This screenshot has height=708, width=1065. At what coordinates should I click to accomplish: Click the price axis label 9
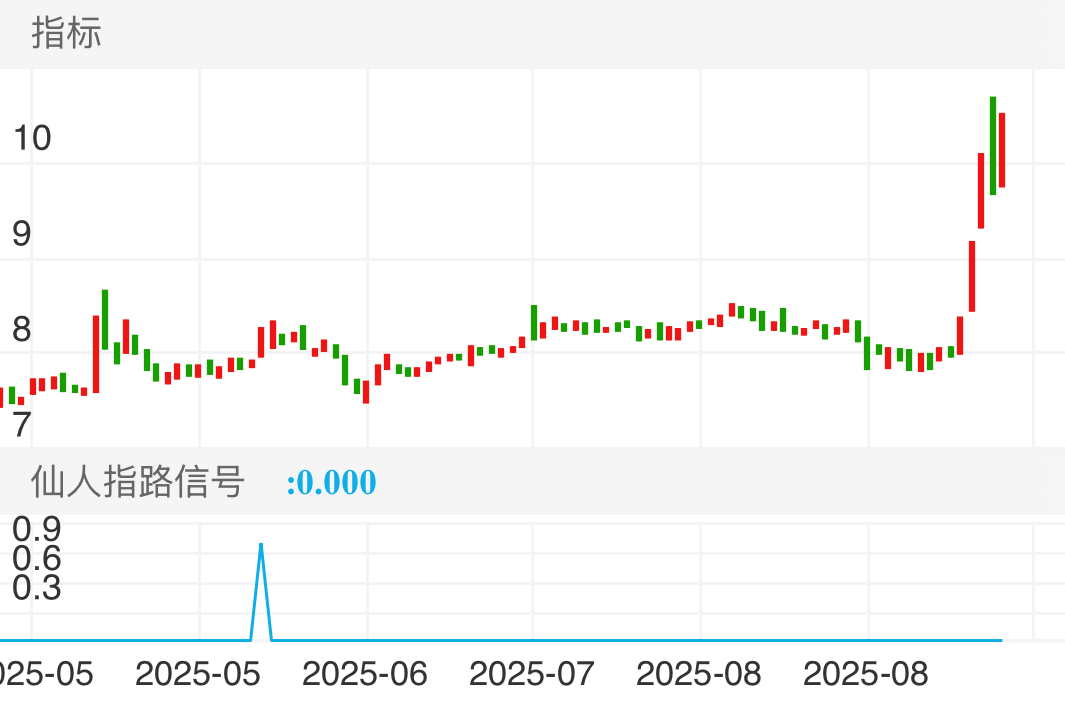tap(22, 234)
